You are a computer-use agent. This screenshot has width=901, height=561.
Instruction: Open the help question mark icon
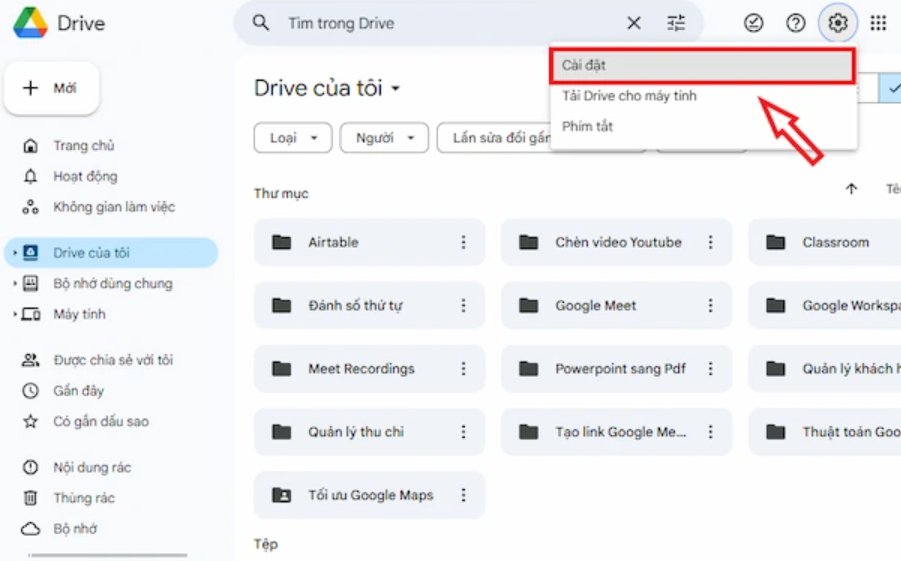(796, 23)
